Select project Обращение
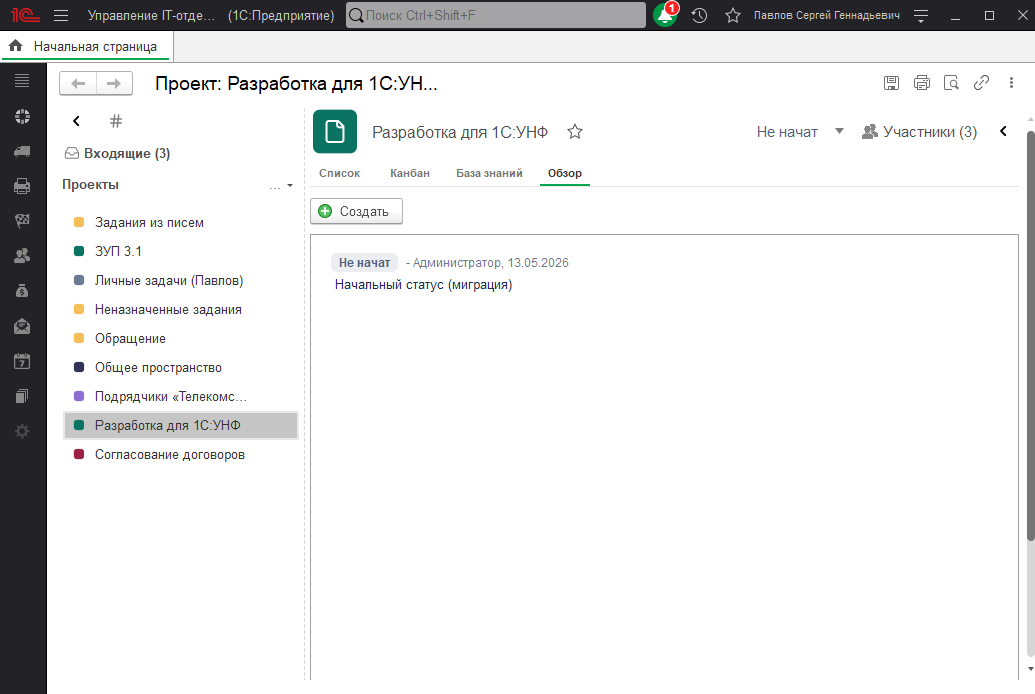 coord(180,339)
